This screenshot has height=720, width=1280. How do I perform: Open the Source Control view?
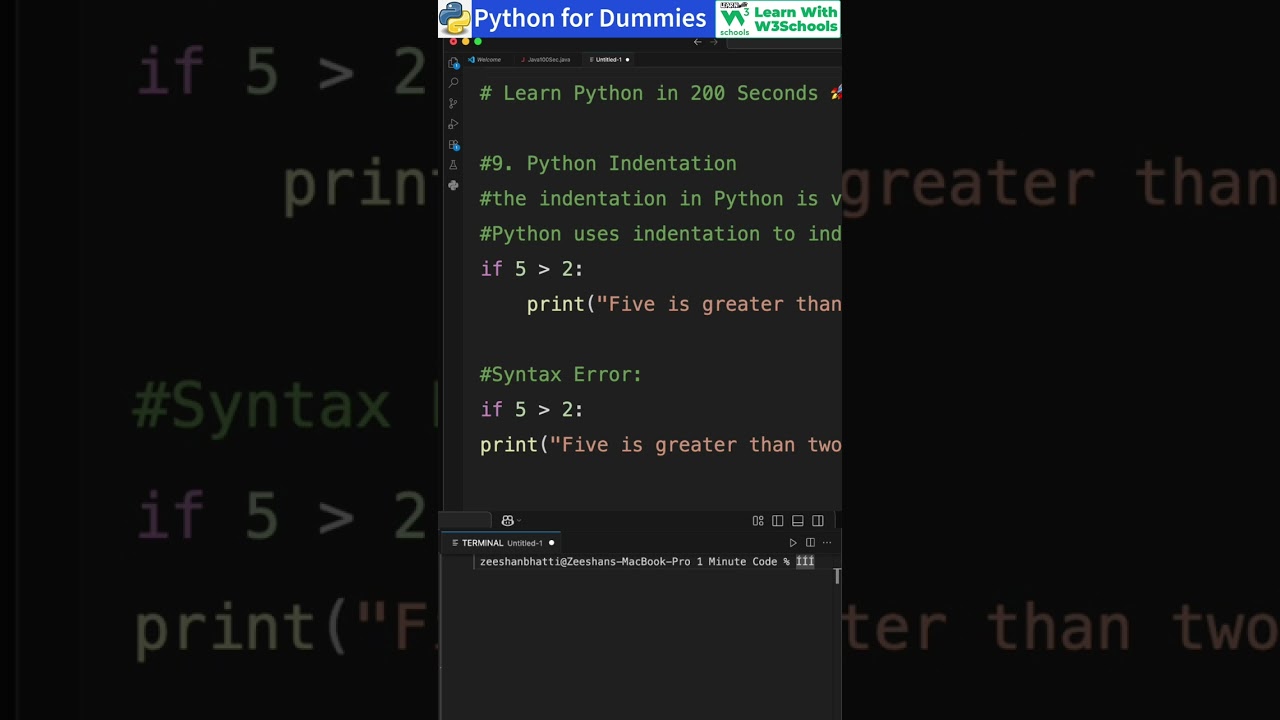pyautogui.click(x=453, y=103)
